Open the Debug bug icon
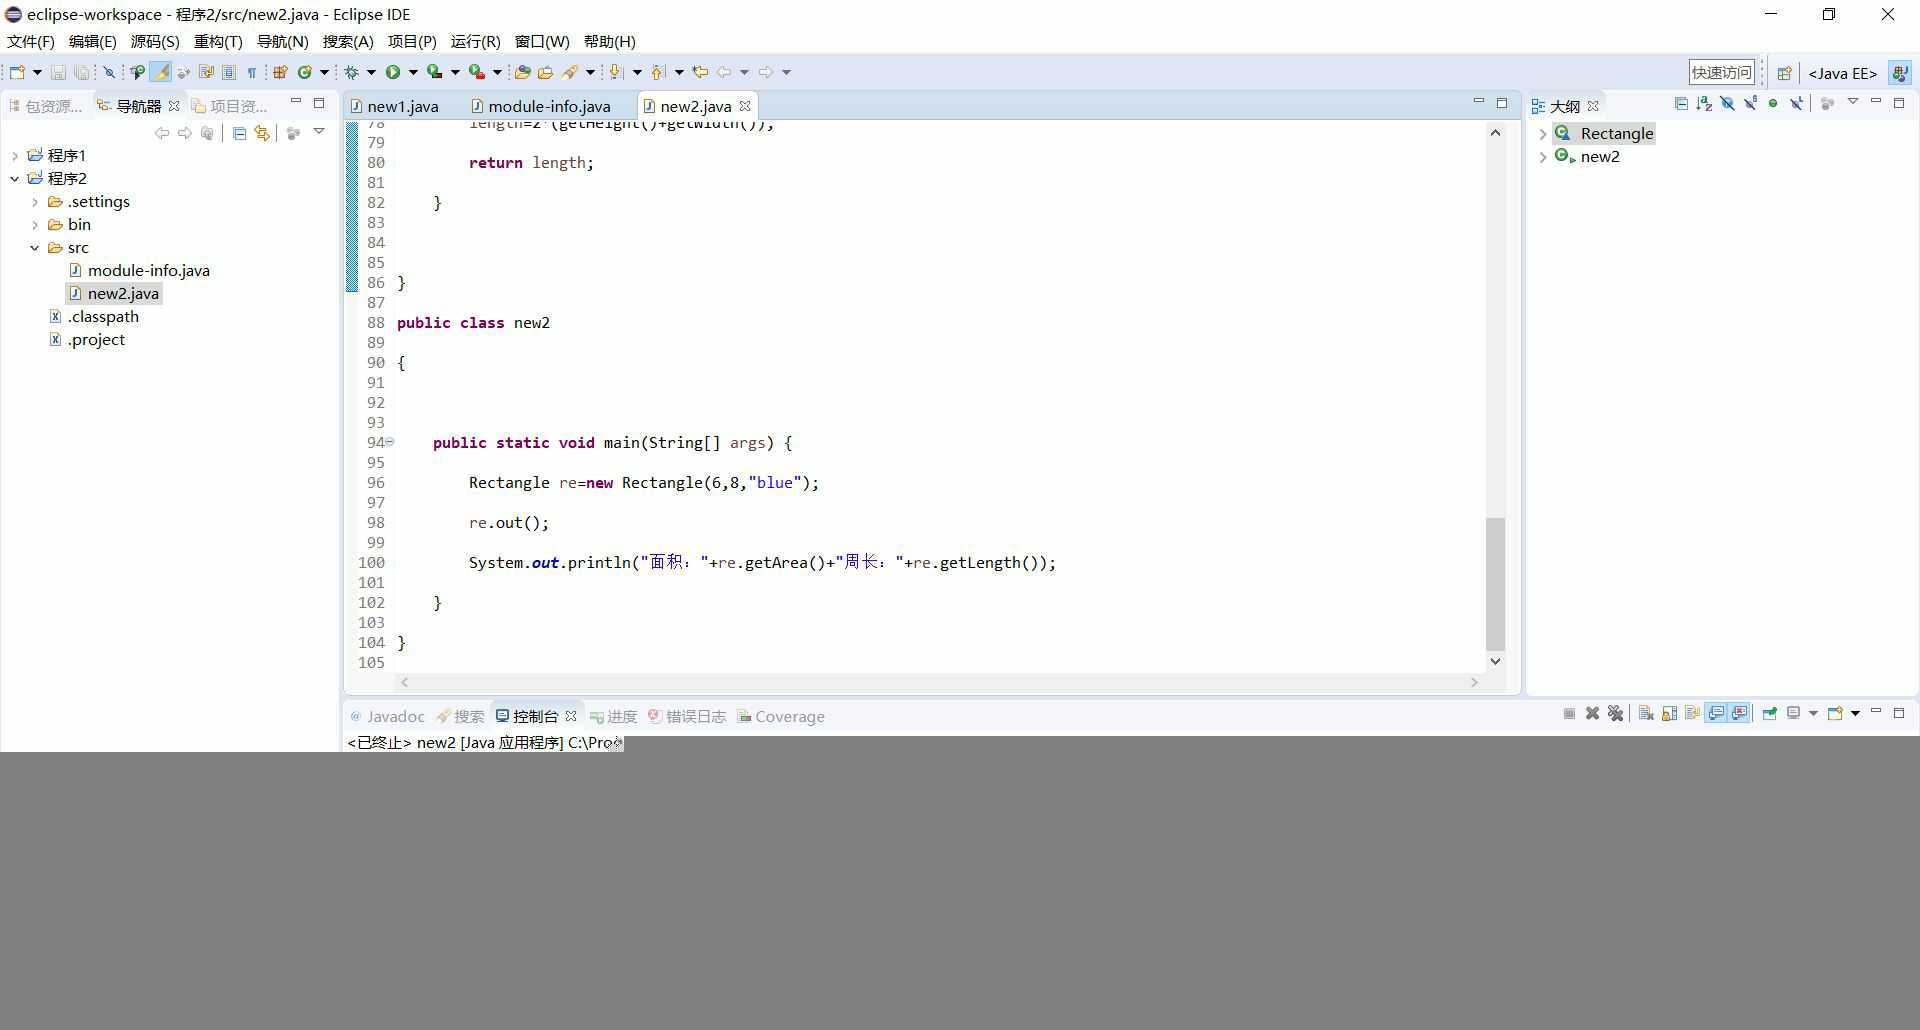The height and width of the screenshot is (1030, 1920). 351,72
